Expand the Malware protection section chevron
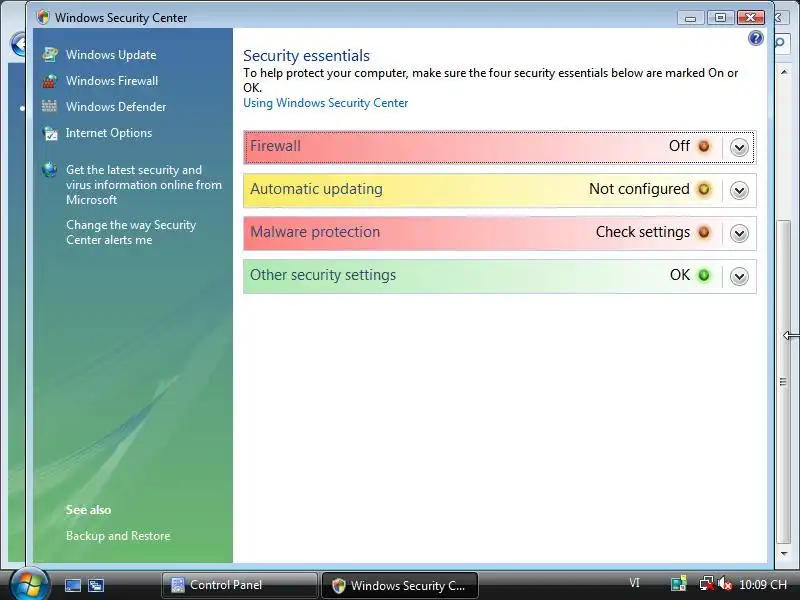Viewport: 800px width, 600px height. tap(739, 233)
